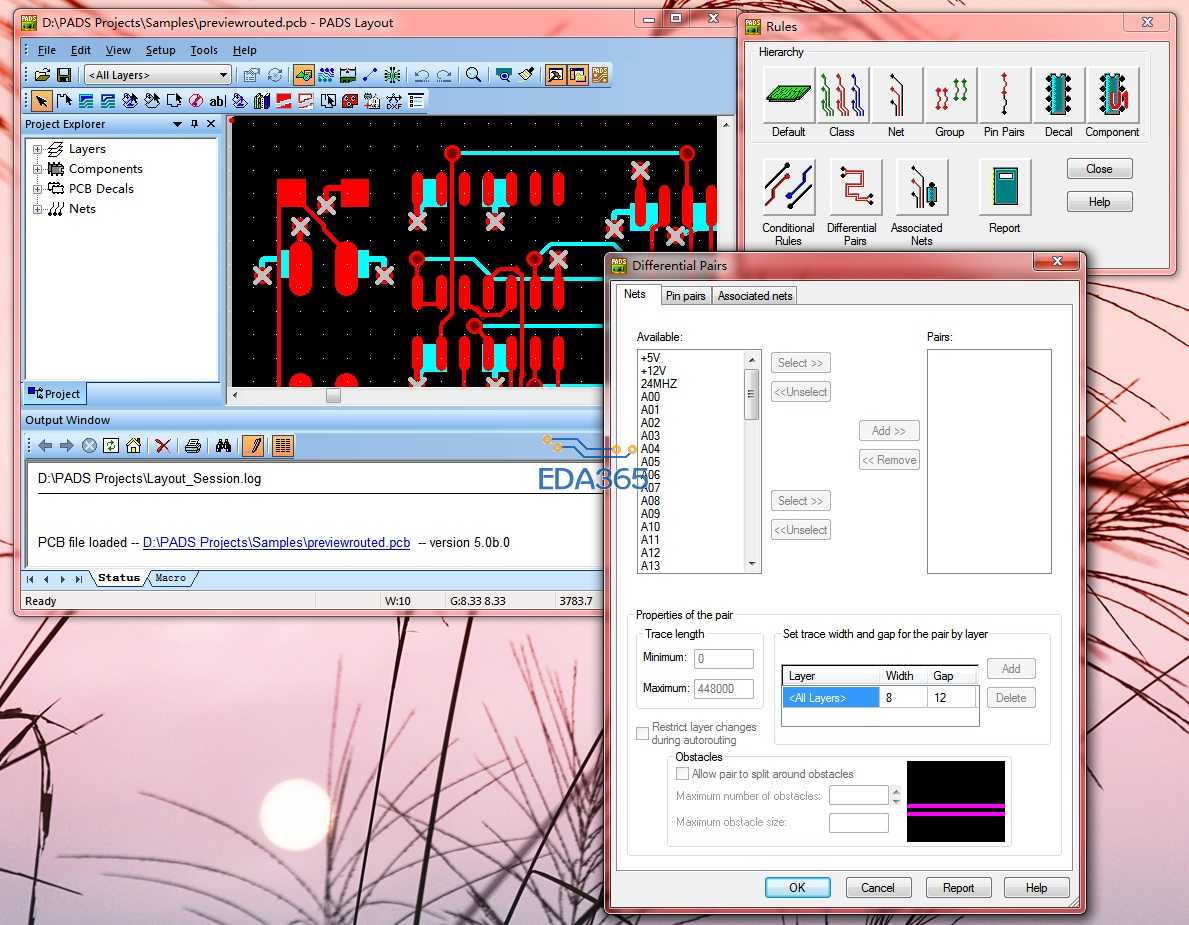Open the previewrouted.pcb file link
Viewport: 1189px width, 925px height.
click(x=276, y=543)
